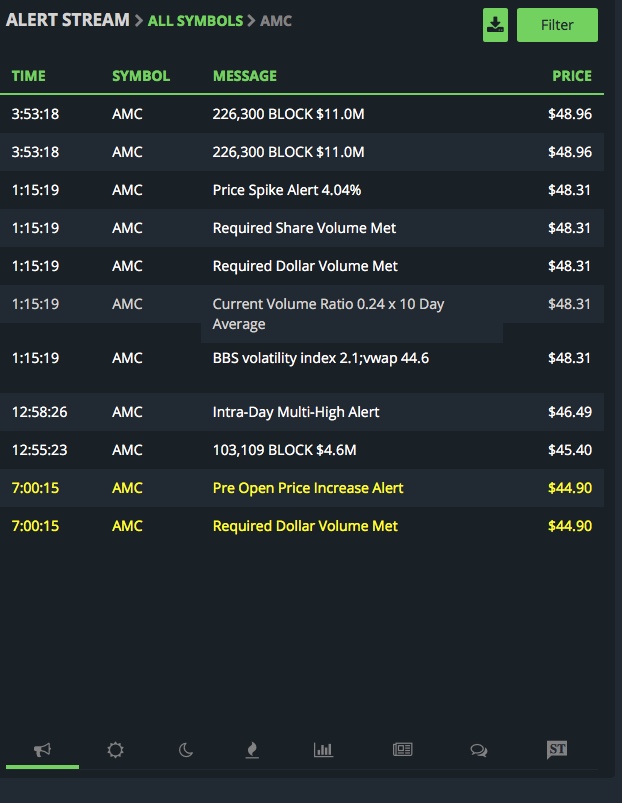This screenshot has width=623, height=803.
Task: Sort by TIME column header
Action: point(29,76)
